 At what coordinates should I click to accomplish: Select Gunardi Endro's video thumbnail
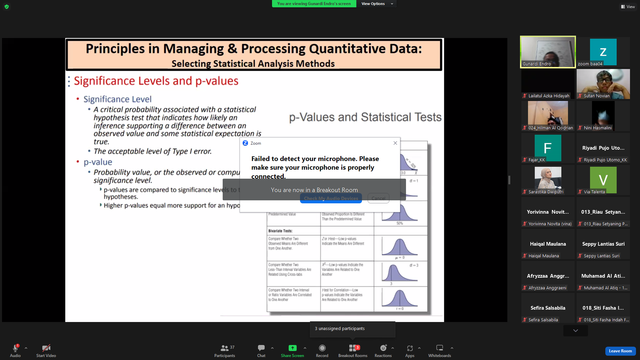tap(548, 52)
